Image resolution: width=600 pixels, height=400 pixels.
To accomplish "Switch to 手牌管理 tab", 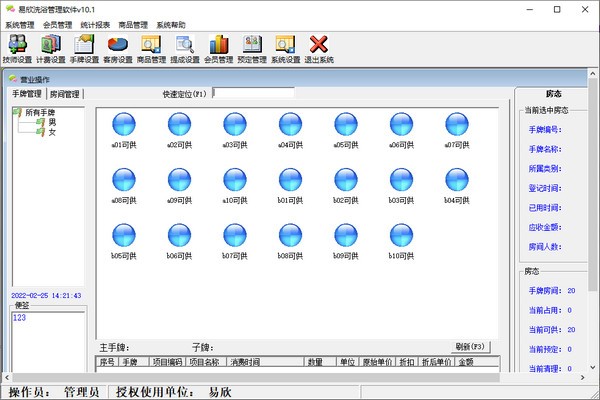I will pyautogui.click(x=26, y=94).
